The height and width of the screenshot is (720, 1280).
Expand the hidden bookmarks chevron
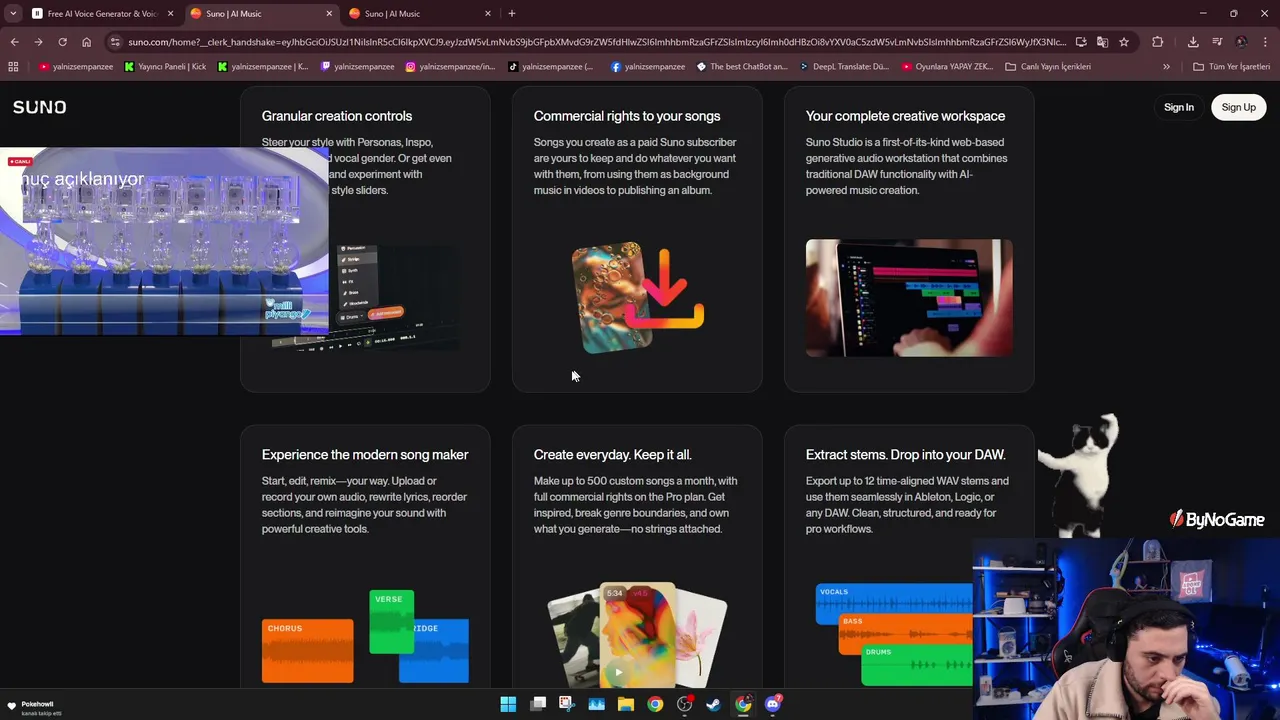click(x=1166, y=67)
